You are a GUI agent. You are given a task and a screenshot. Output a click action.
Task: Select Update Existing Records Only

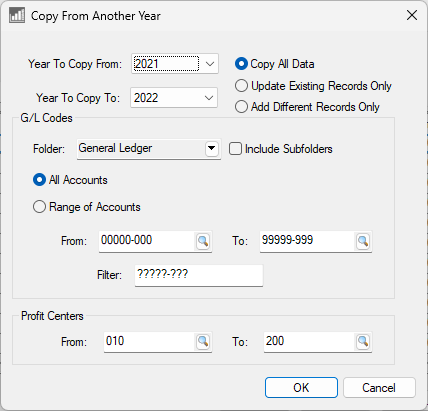[313, 86]
